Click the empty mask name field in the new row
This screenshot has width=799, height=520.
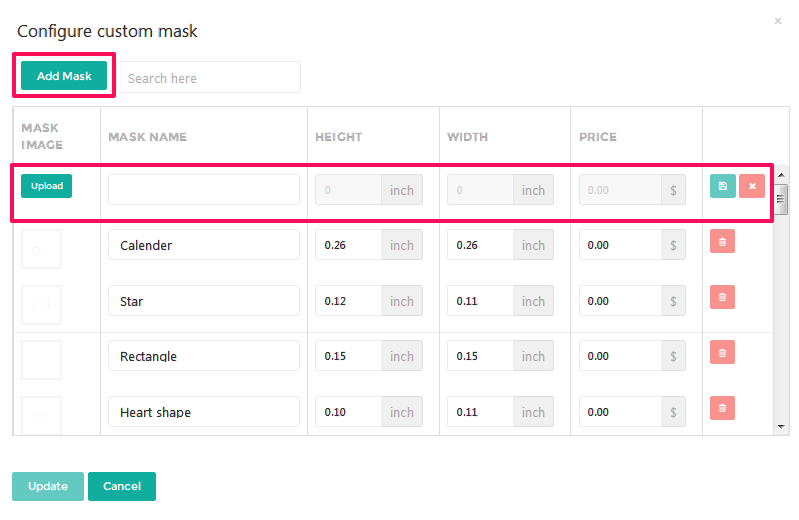click(204, 190)
